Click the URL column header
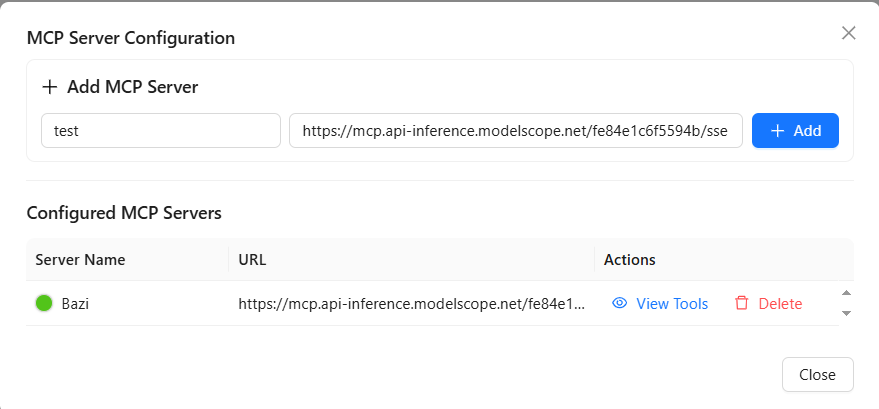Viewport: 879px width, 409px height. click(252, 260)
